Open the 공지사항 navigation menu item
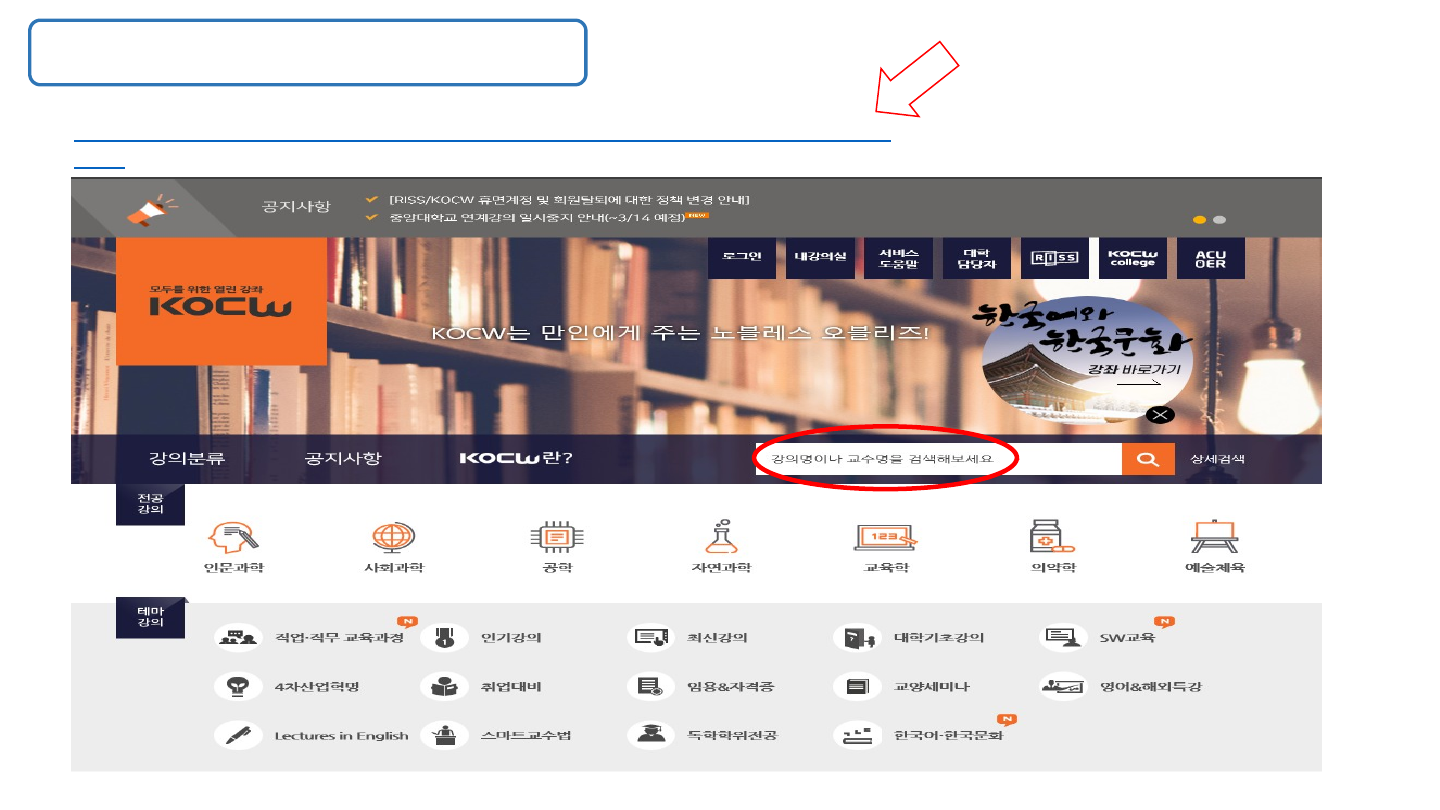Viewport: 1440px width, 810px height. tap(342, 459)
